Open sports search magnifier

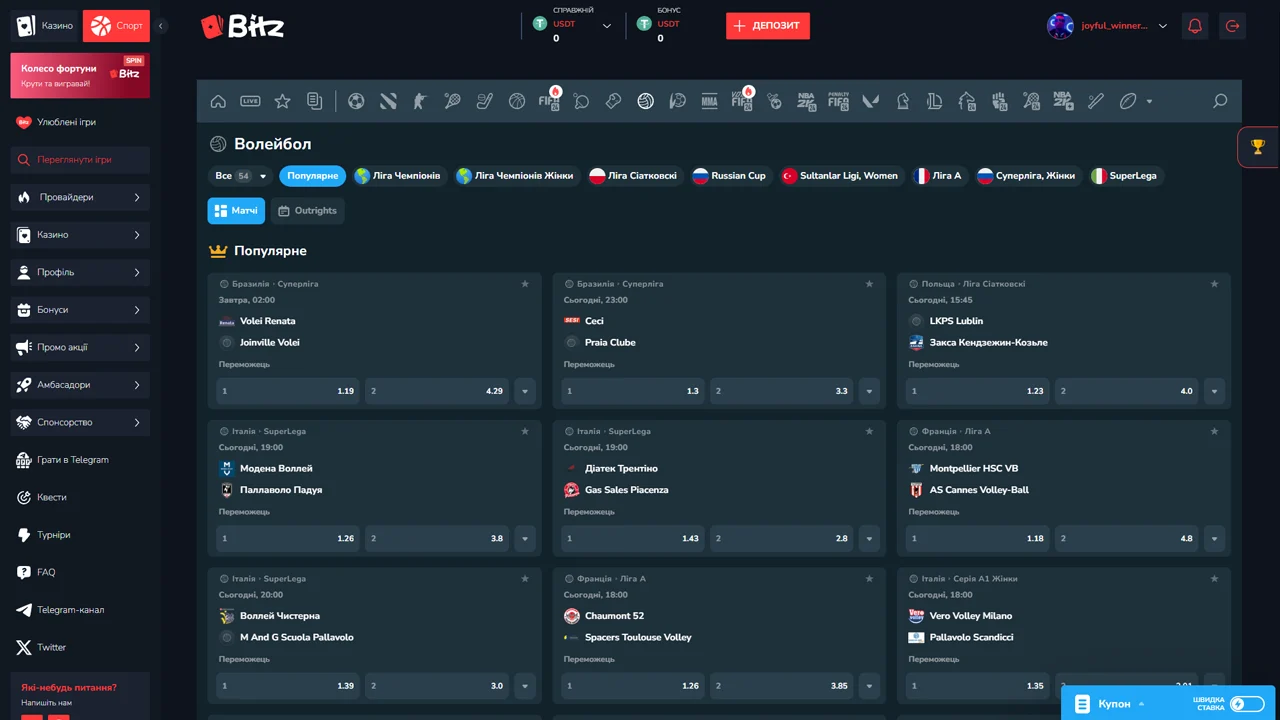(x=1220, y=101)
